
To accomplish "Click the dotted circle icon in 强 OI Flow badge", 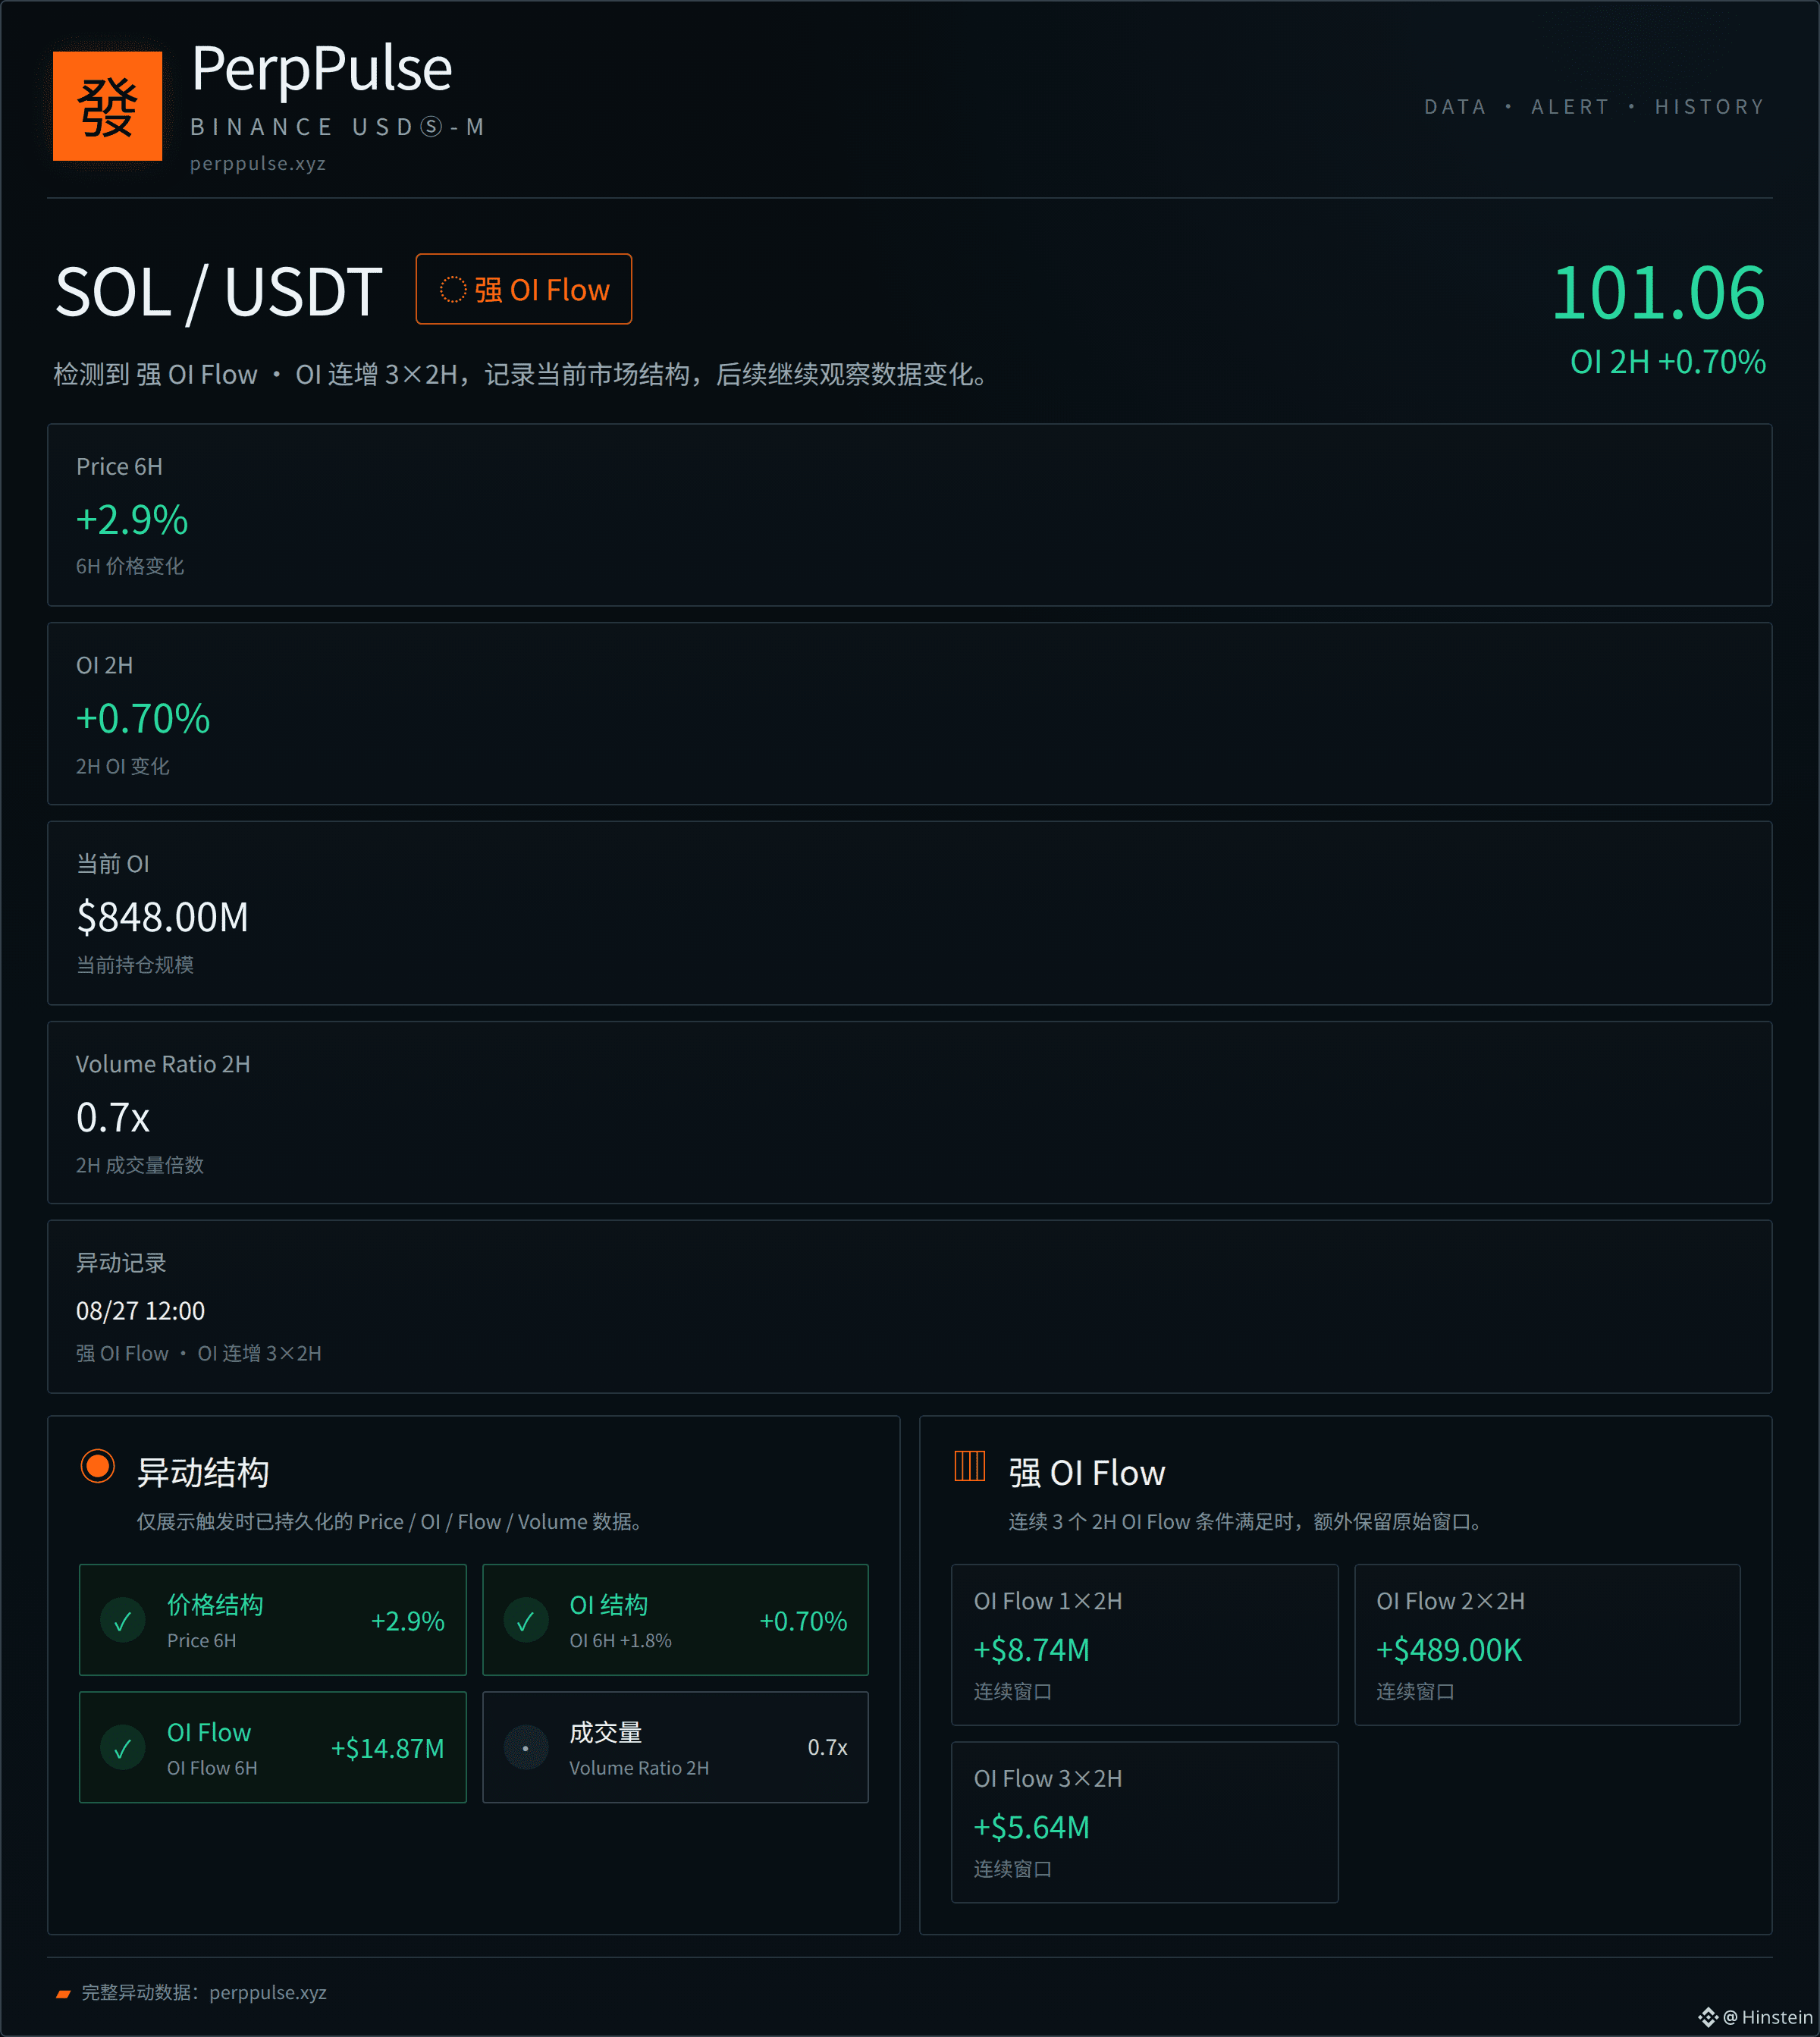I will (x=453, y=289).
